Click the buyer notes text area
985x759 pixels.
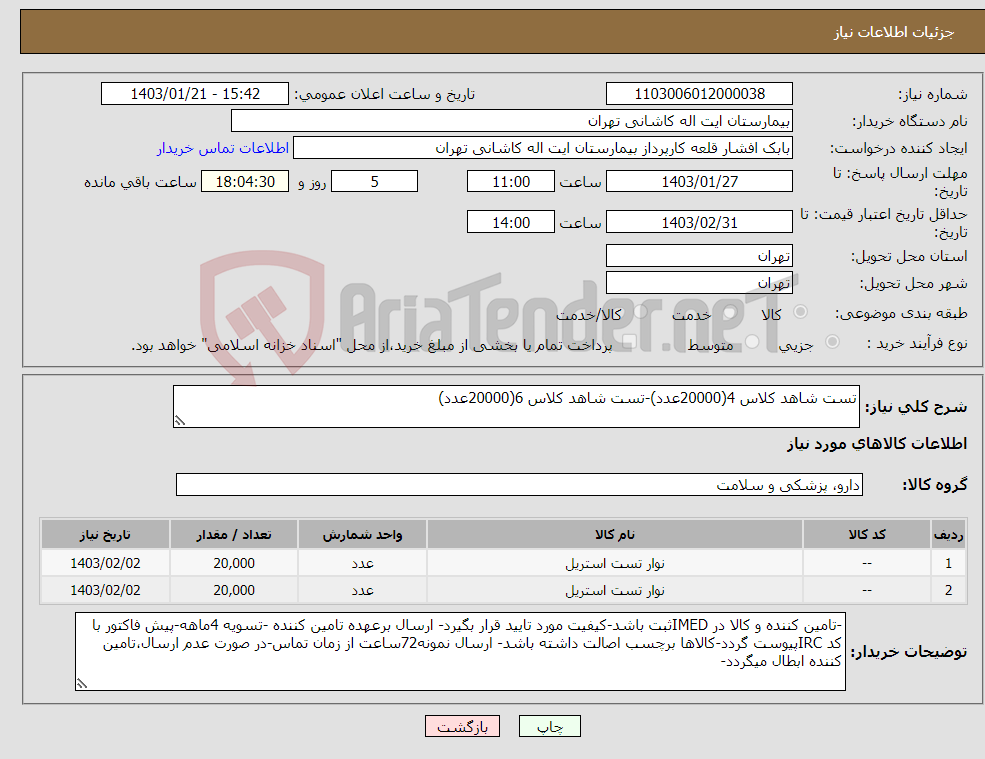[x=460, y=652]
